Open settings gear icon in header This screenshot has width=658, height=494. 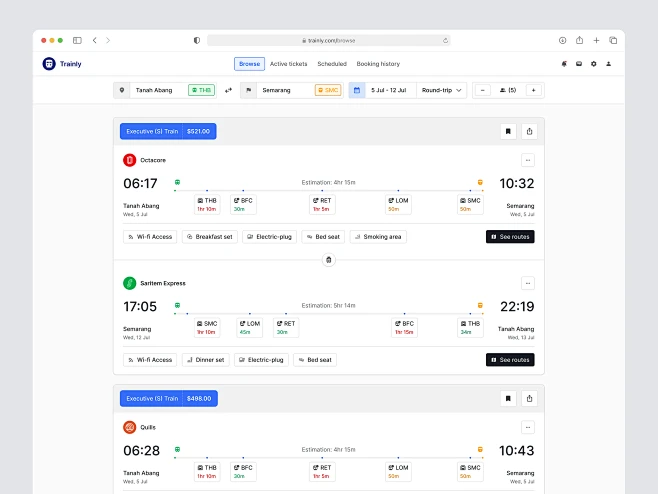pyautogui.click(x=593, y=64)
